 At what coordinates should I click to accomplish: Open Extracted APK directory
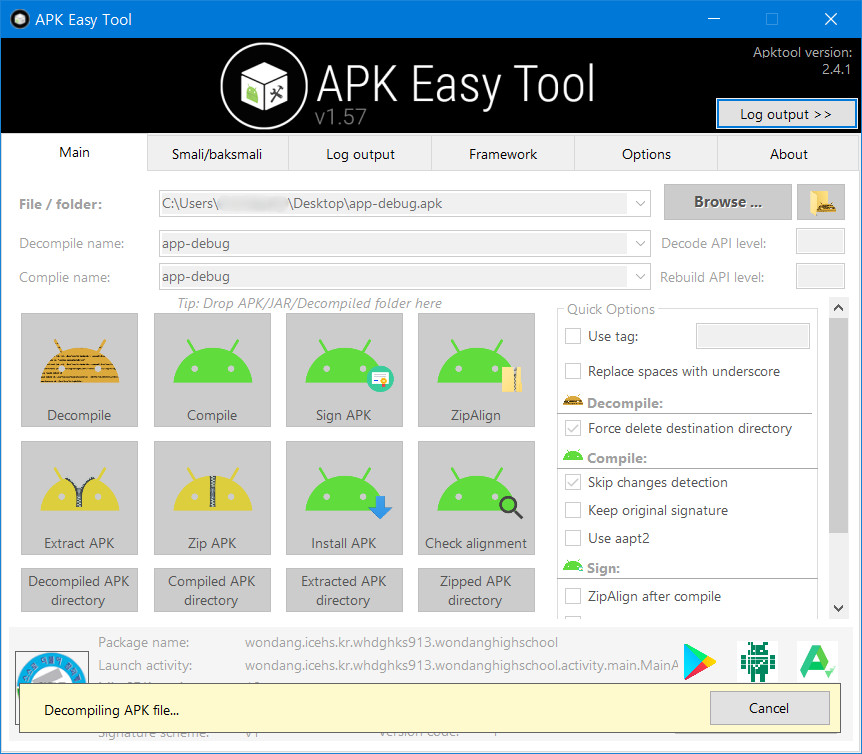pyautogui.click(x=344, y=590)
